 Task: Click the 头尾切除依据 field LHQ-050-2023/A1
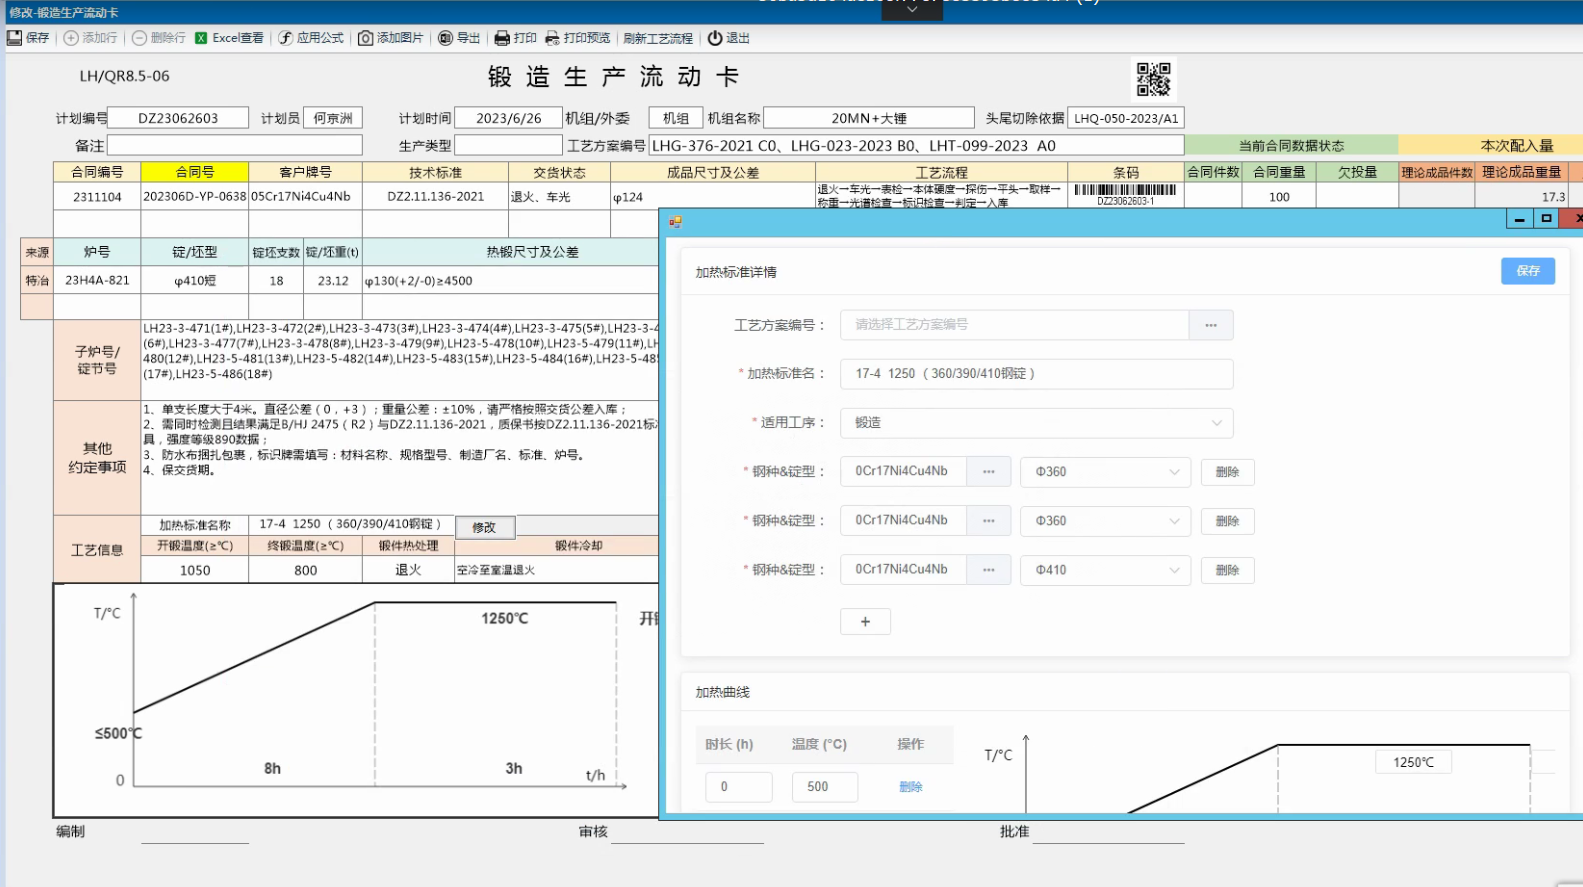[1126, 118]
